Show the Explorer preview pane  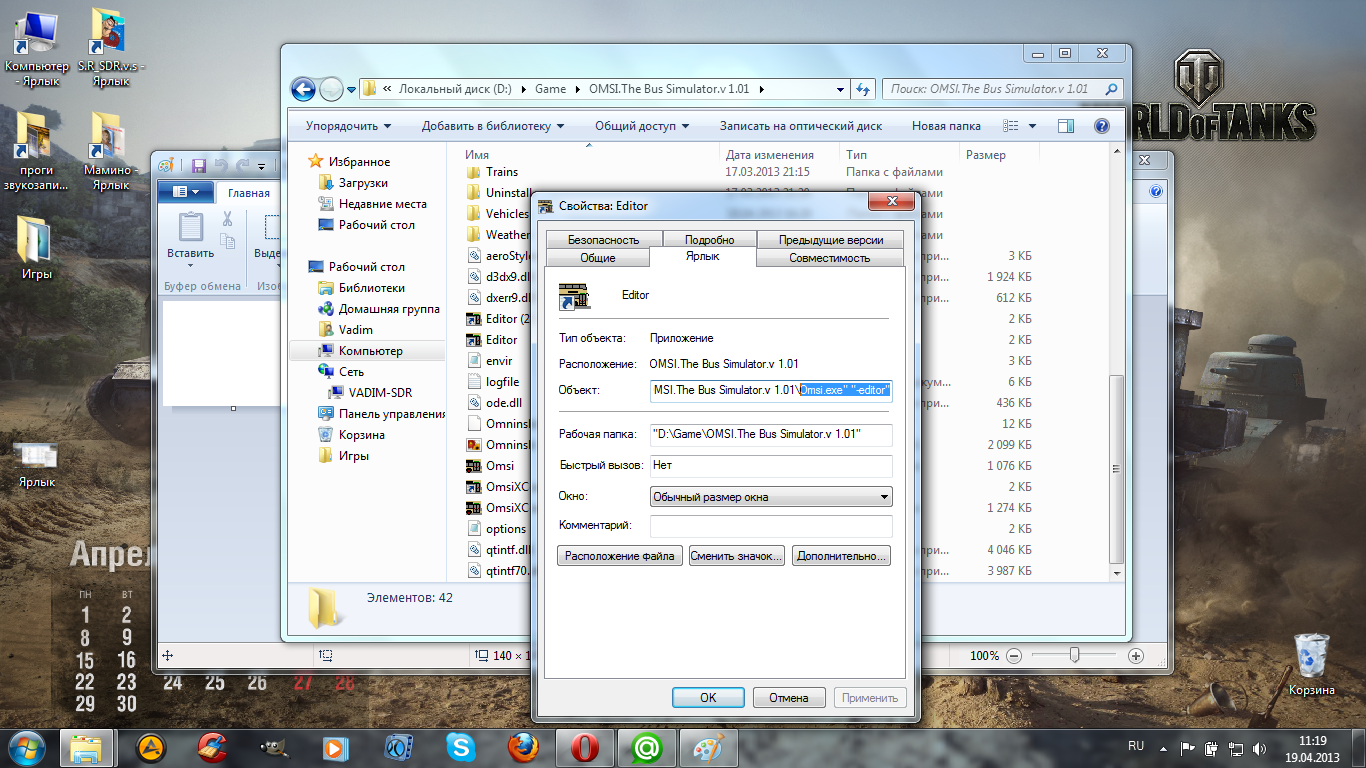click(1065, 126)
